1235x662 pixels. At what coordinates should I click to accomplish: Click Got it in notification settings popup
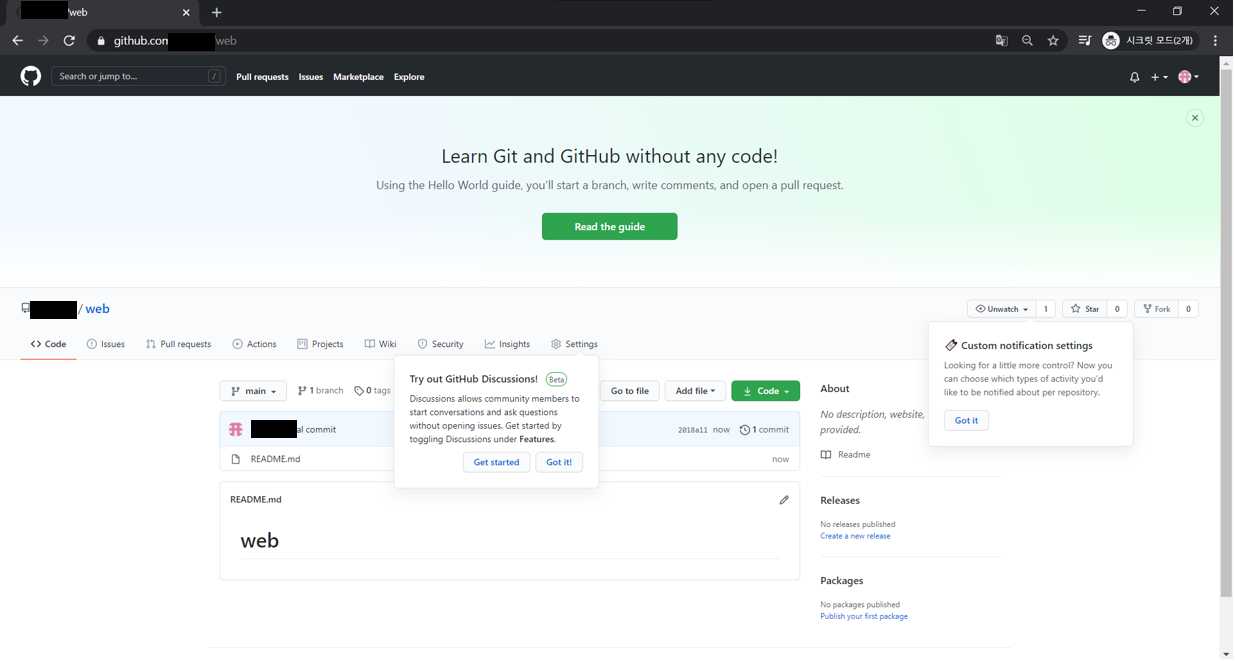pos(966,420)
